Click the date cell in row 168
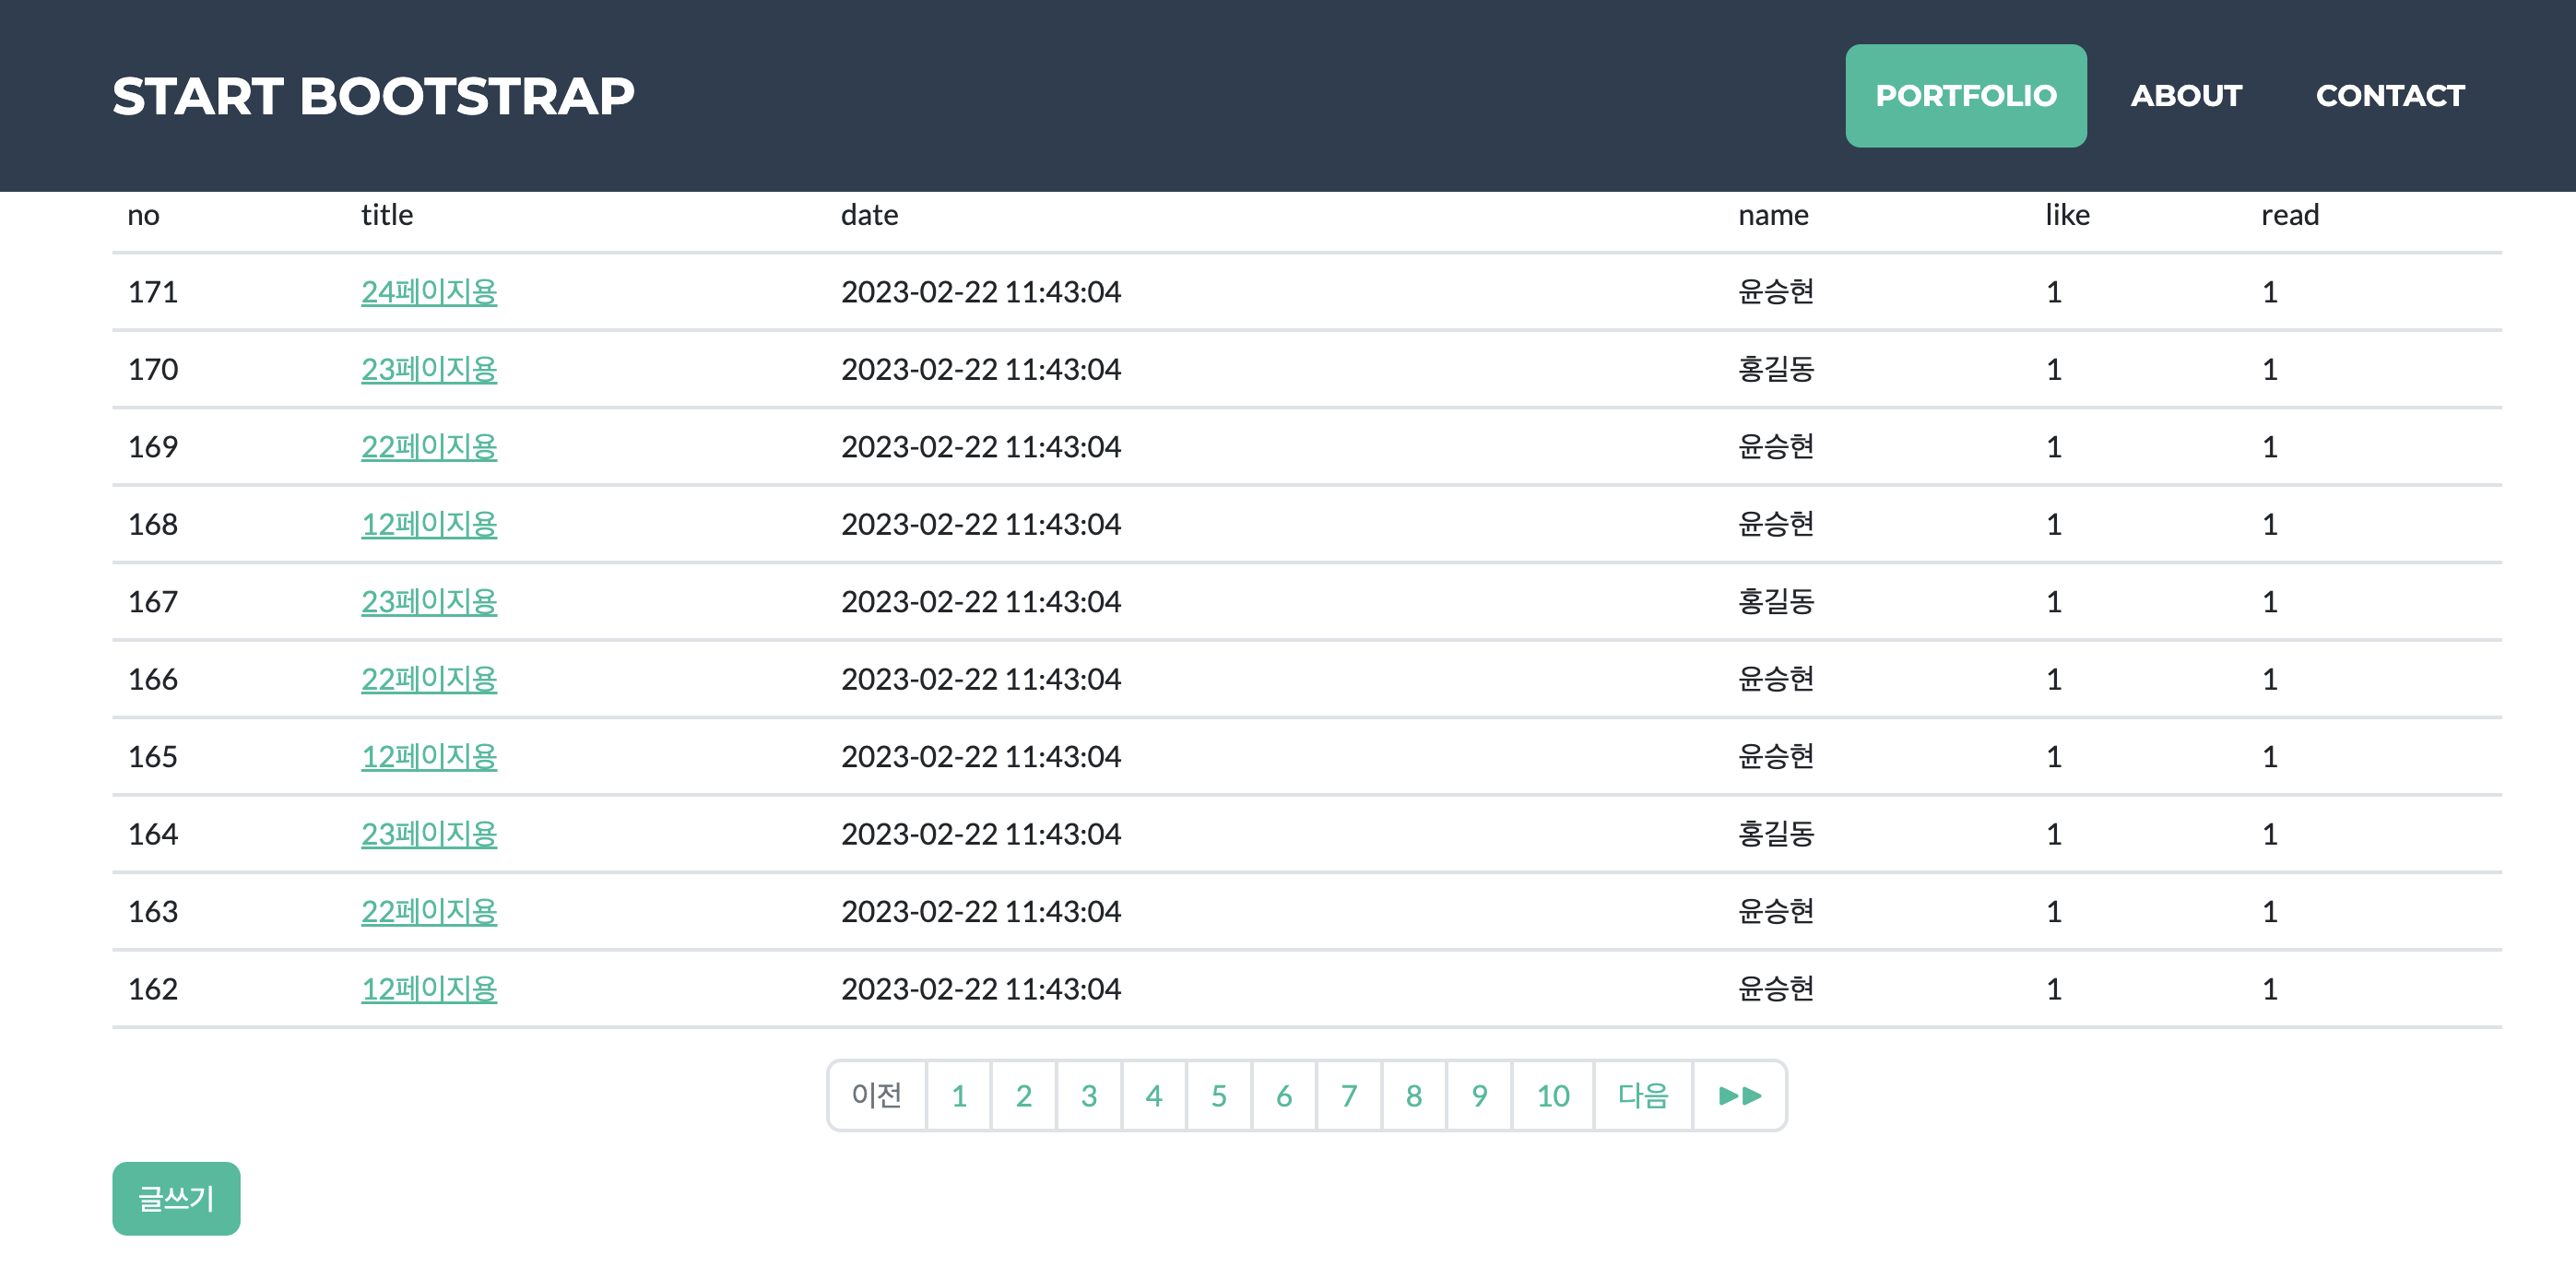Viewport: 2576px width, 1267px height. (981, 524)
